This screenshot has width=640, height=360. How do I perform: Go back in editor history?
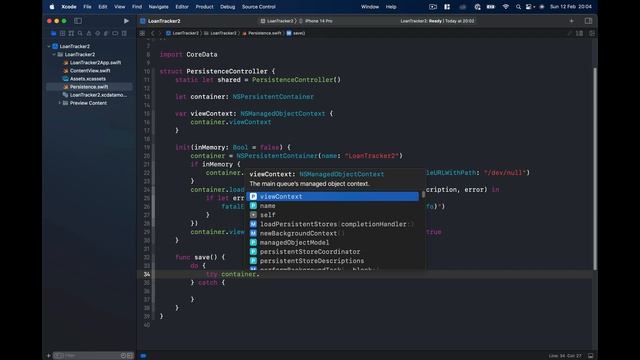coord(153,33)
